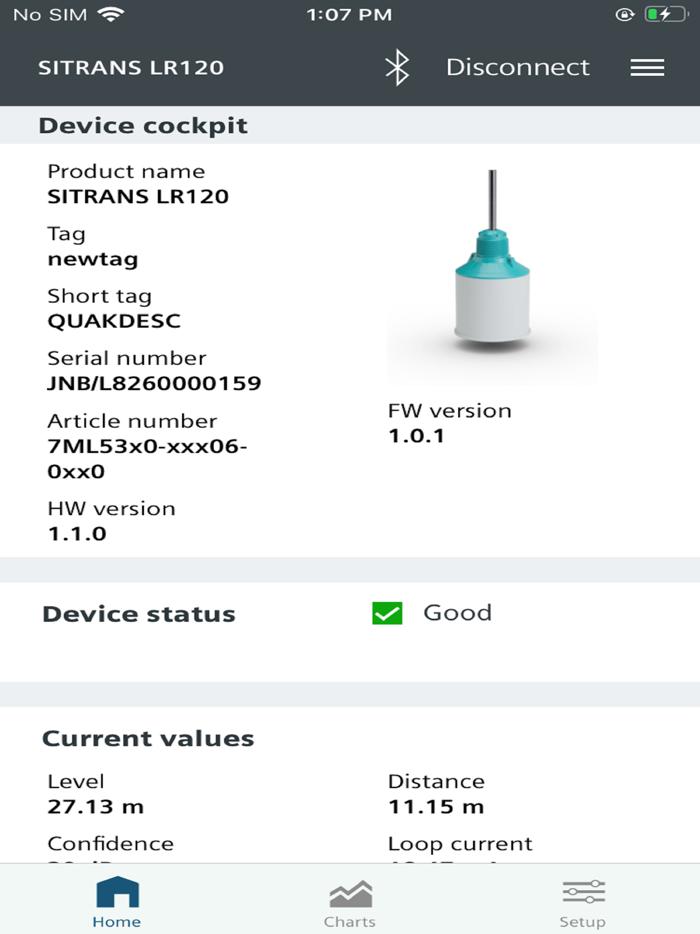
Task: Tap the 1:07 PM clock display
Action: pos(349,14)
